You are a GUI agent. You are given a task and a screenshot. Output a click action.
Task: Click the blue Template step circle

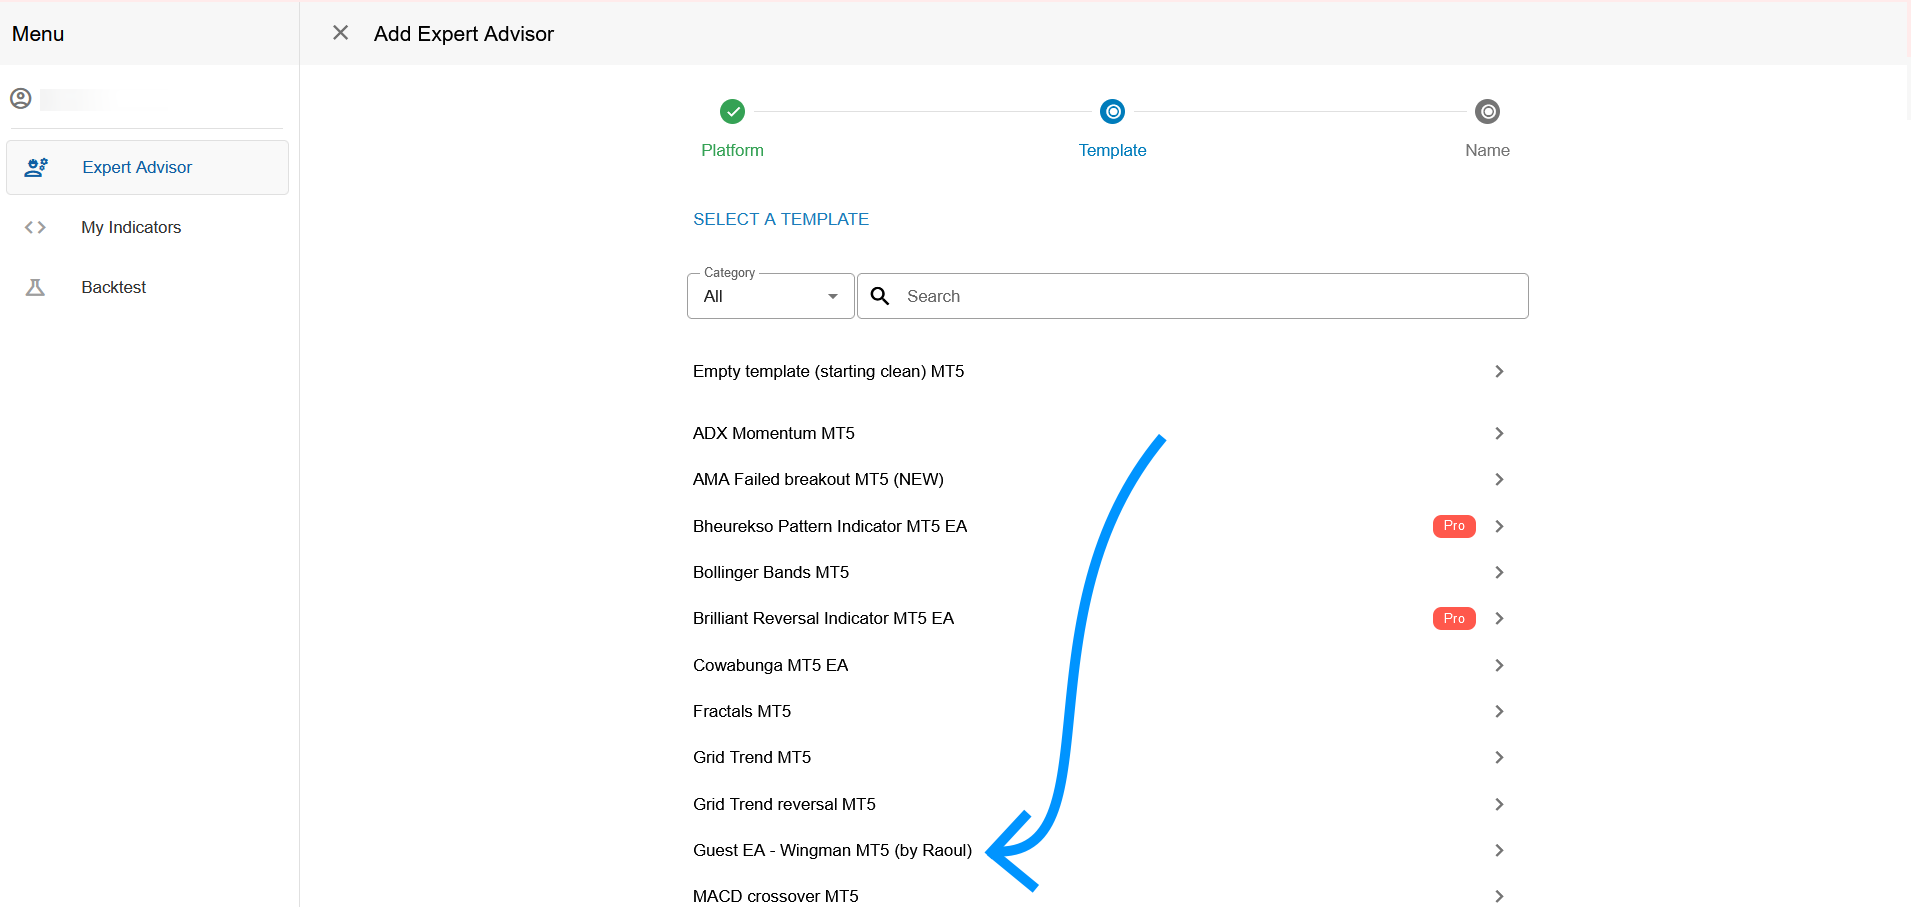[x=1112, y=111]
